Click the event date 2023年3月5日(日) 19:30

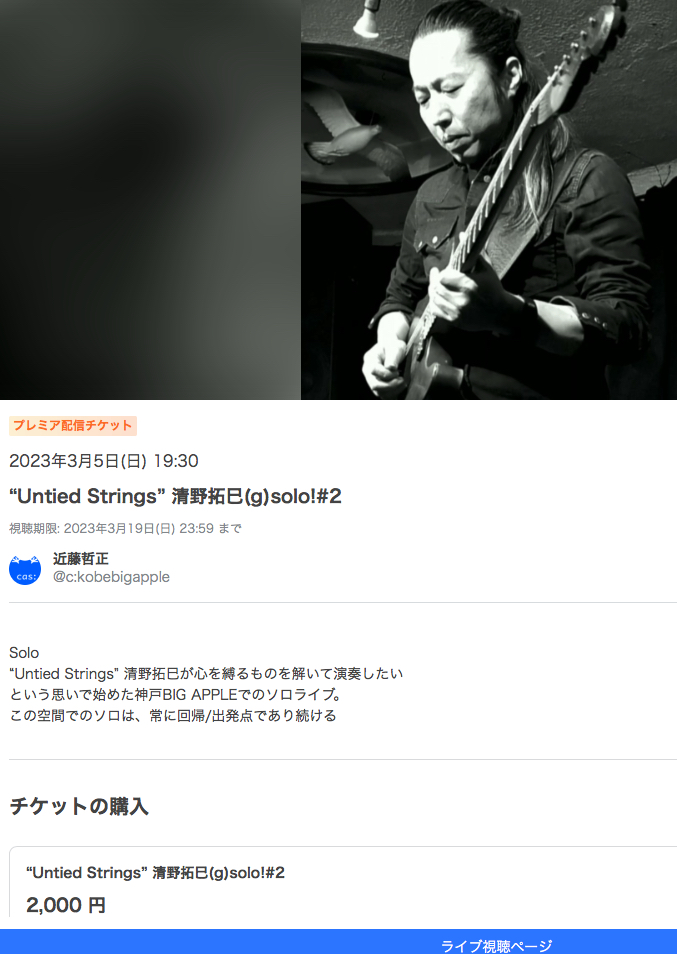[x=103, y=461]
